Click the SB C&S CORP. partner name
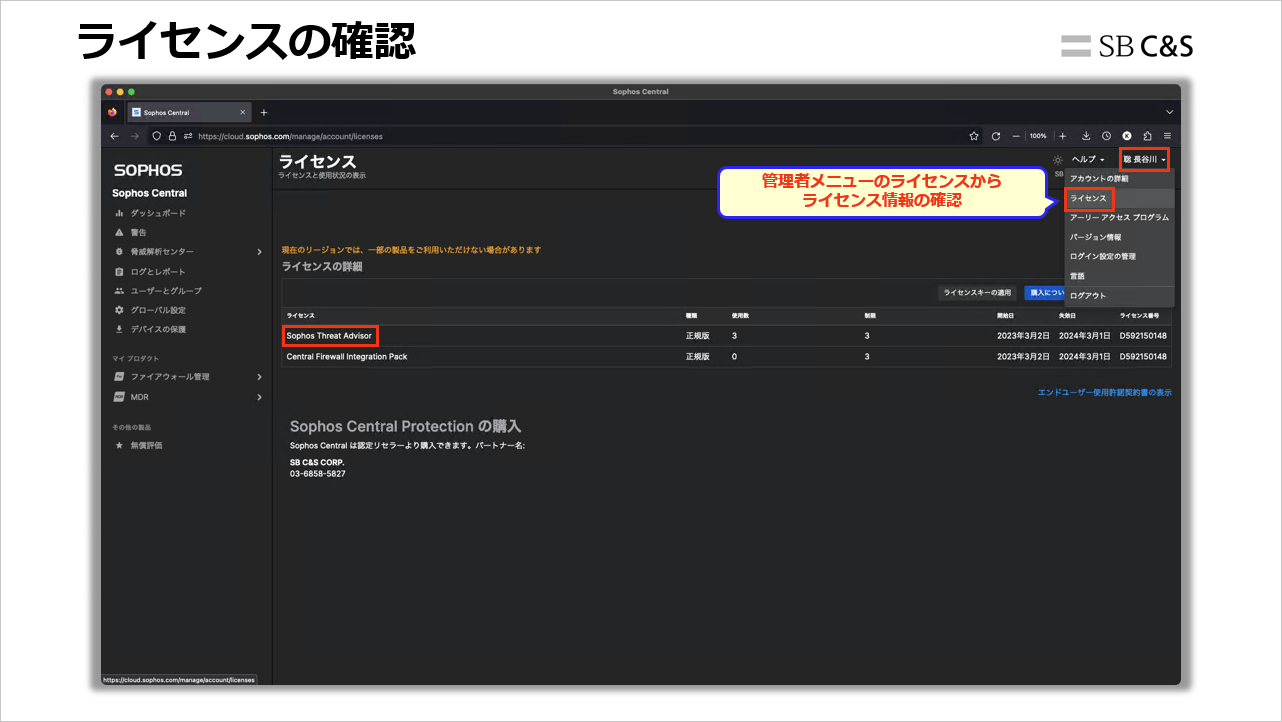 (x=317, y=463)
